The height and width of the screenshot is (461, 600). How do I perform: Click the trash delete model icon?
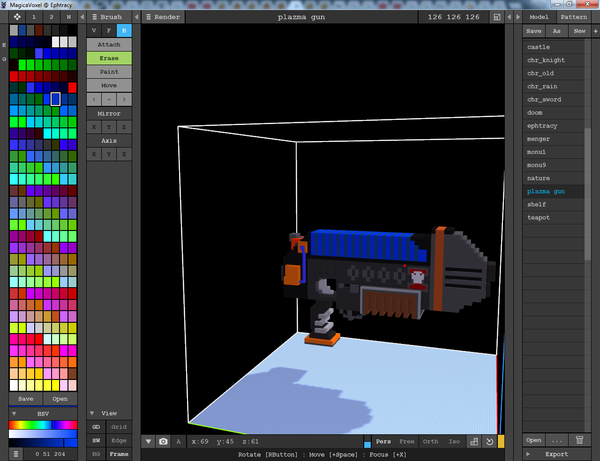click(x=578, y=439)
